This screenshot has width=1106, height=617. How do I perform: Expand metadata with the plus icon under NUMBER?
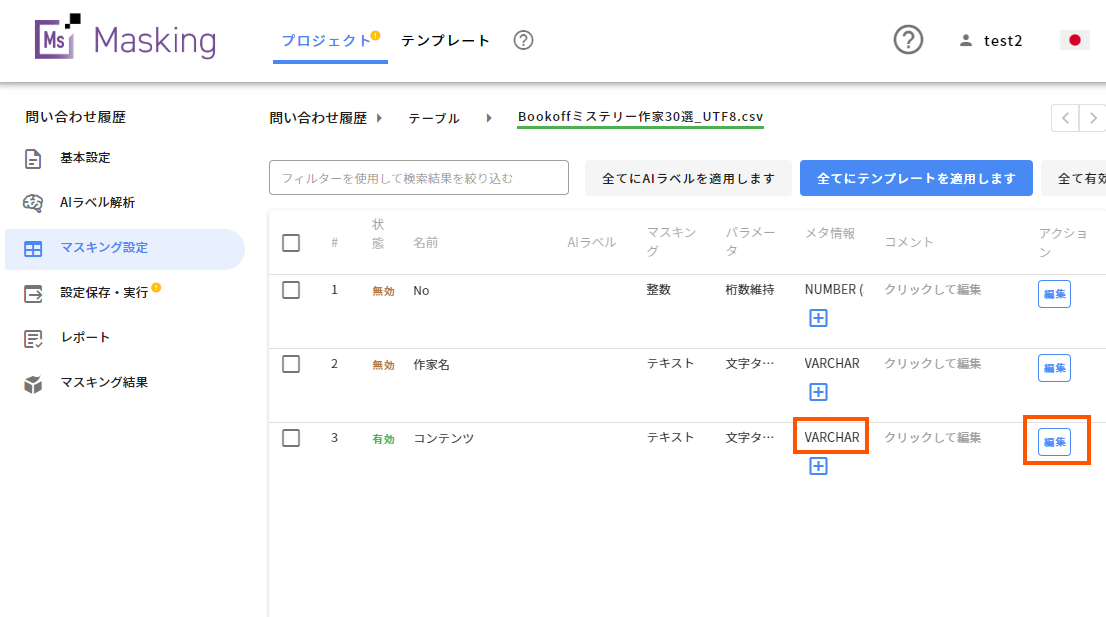coord(818,317)
